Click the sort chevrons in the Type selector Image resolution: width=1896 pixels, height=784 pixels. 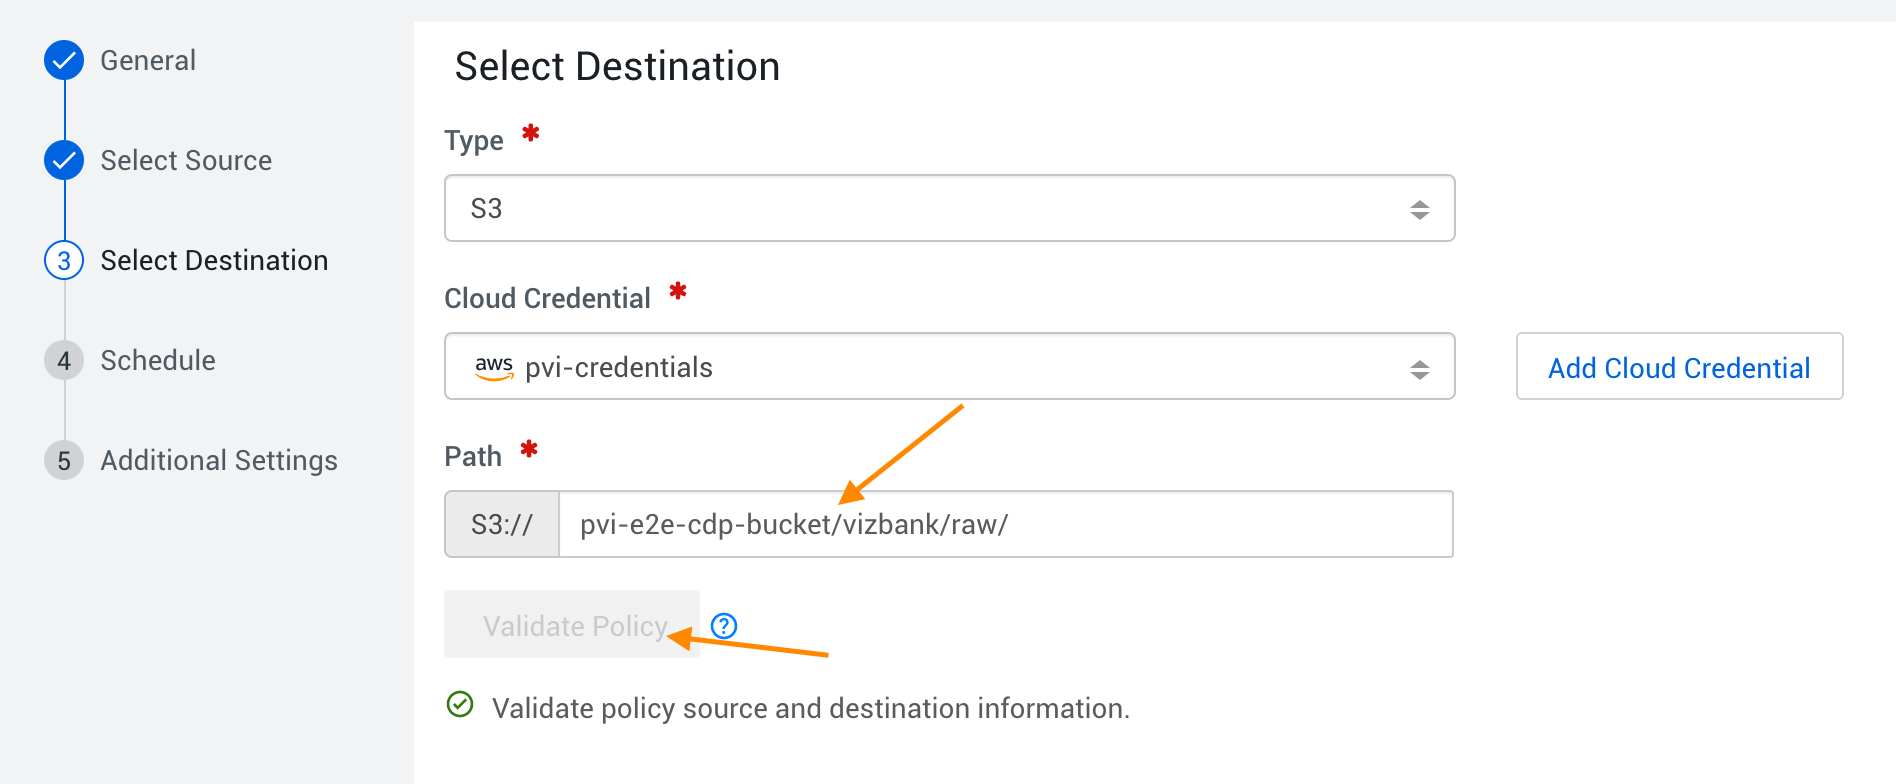[x=1420, y=208]
